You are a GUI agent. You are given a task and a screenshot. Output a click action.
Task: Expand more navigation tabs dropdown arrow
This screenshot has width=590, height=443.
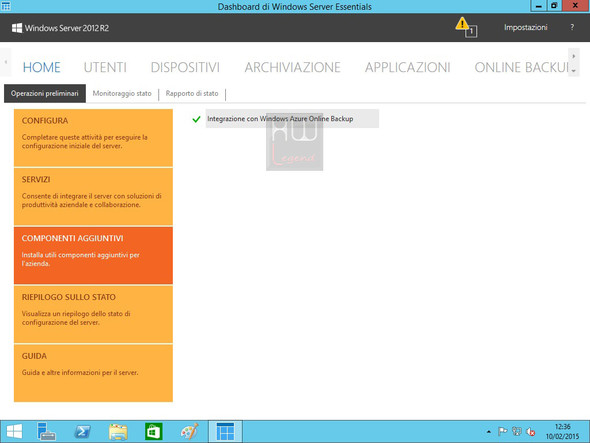tap(573, 70)
